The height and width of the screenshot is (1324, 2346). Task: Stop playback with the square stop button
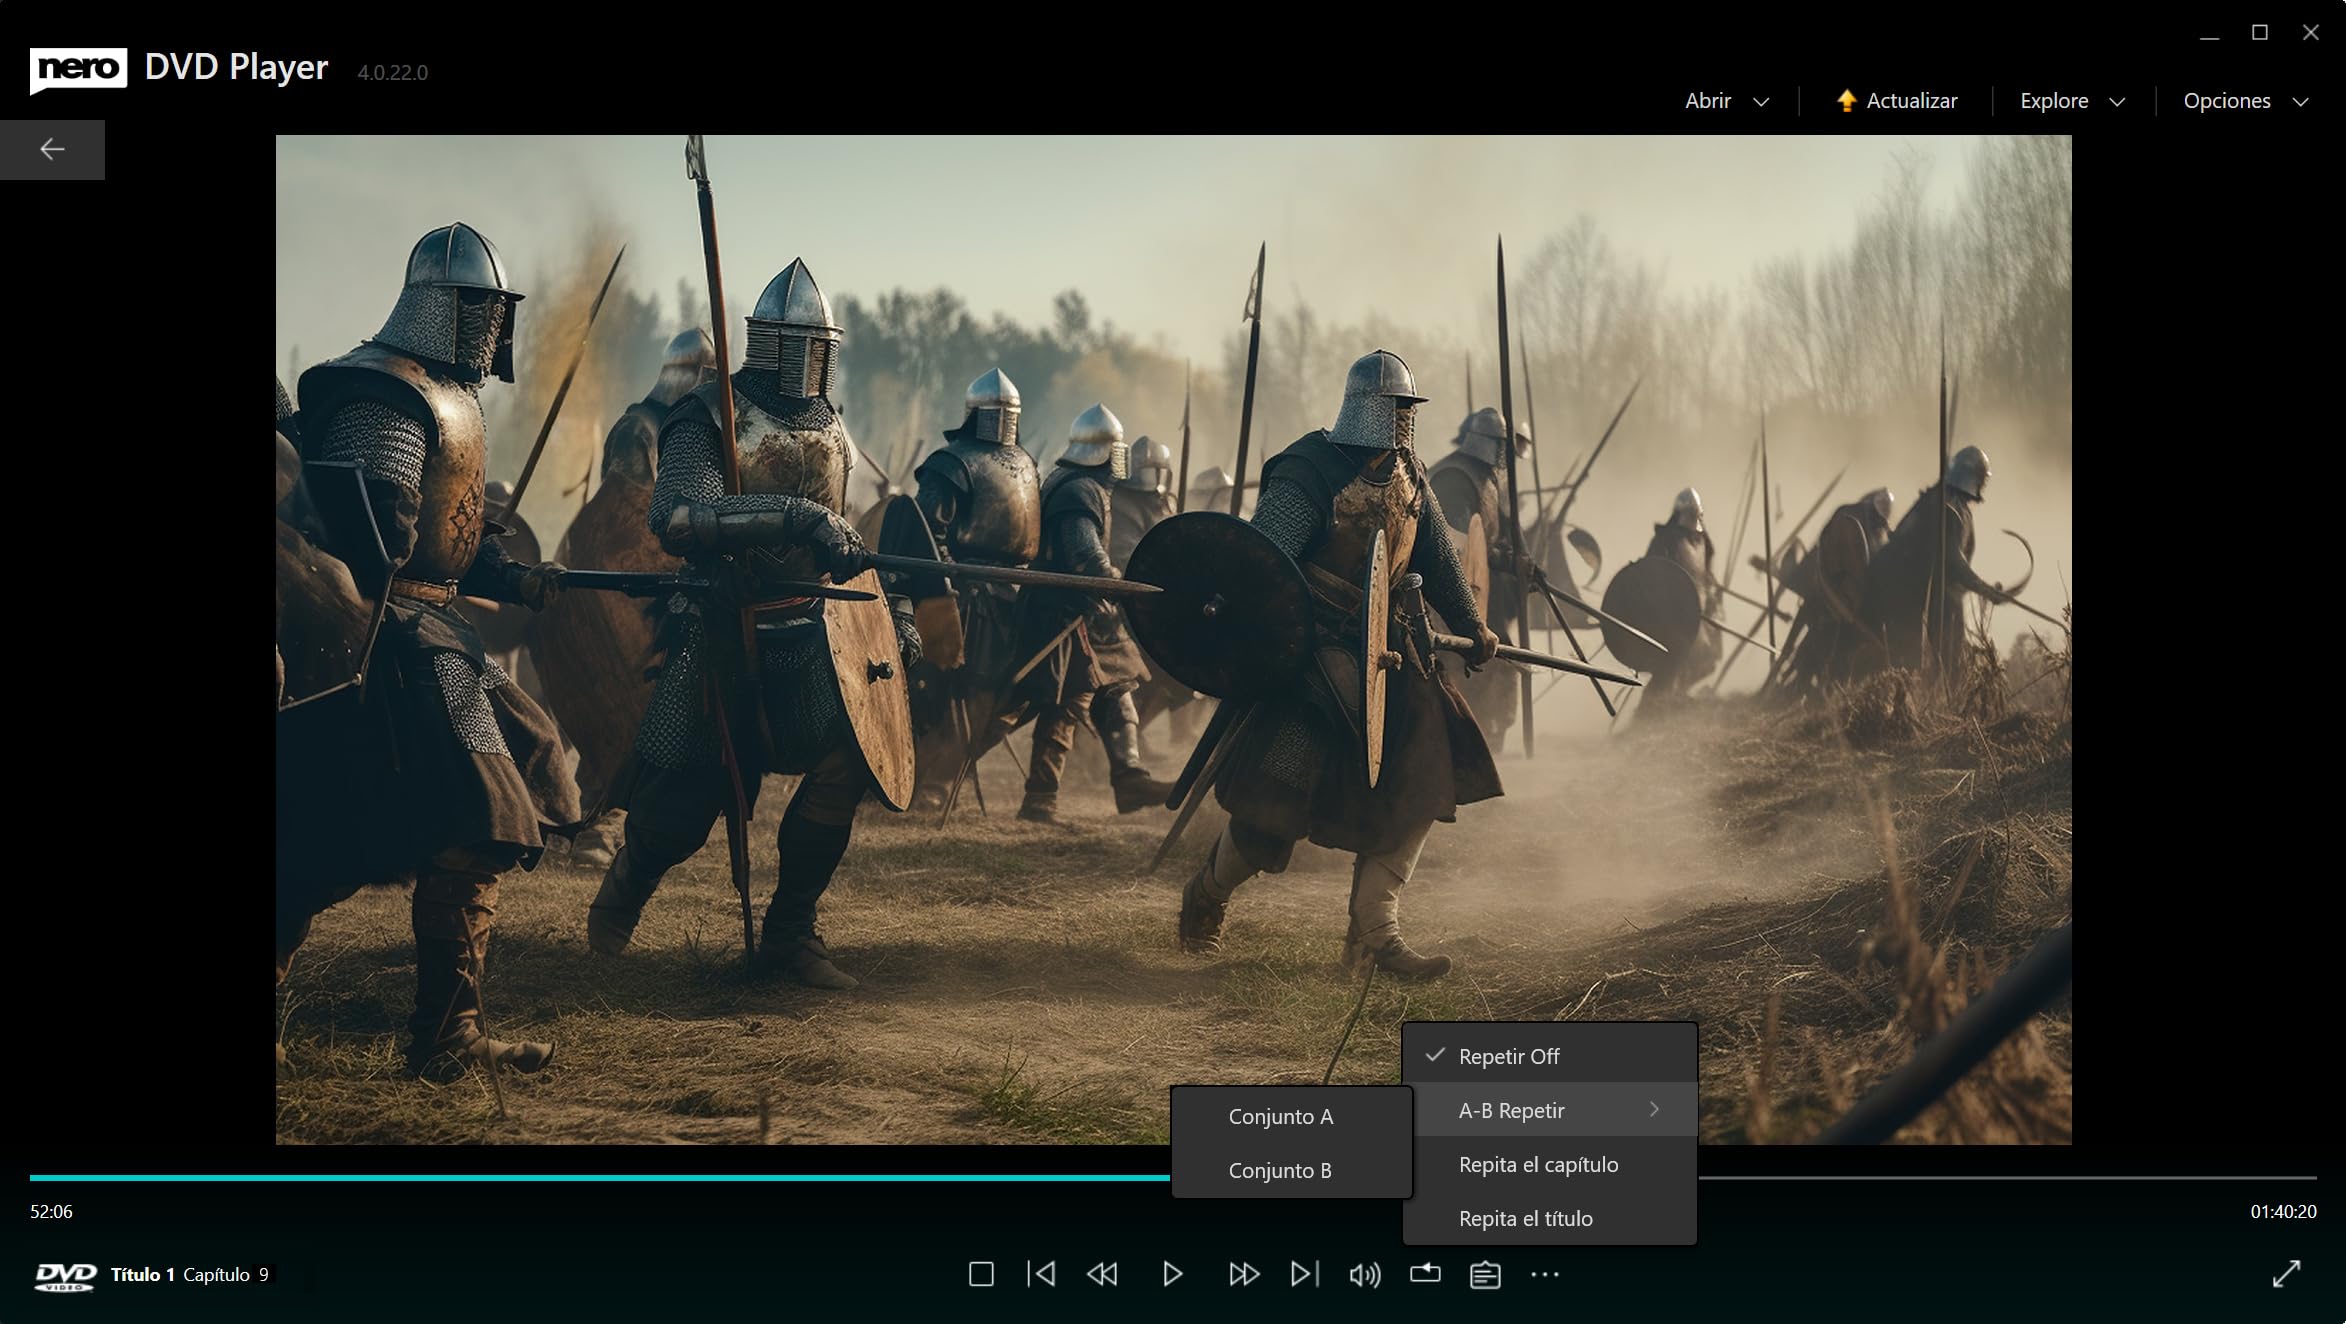point(981,1274)
